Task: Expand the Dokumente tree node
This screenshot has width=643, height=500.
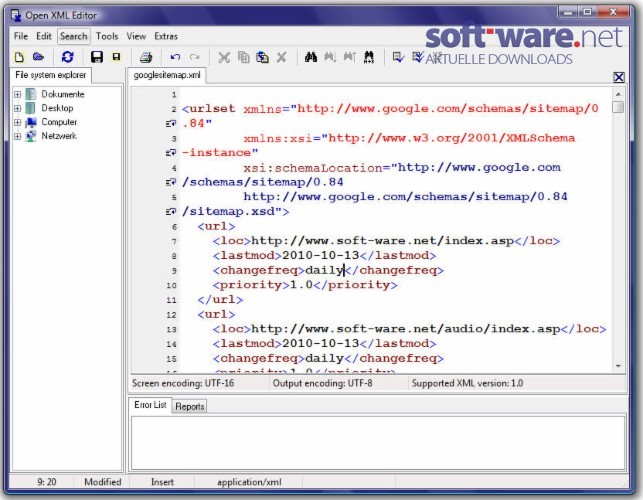Action: point(17,94)
